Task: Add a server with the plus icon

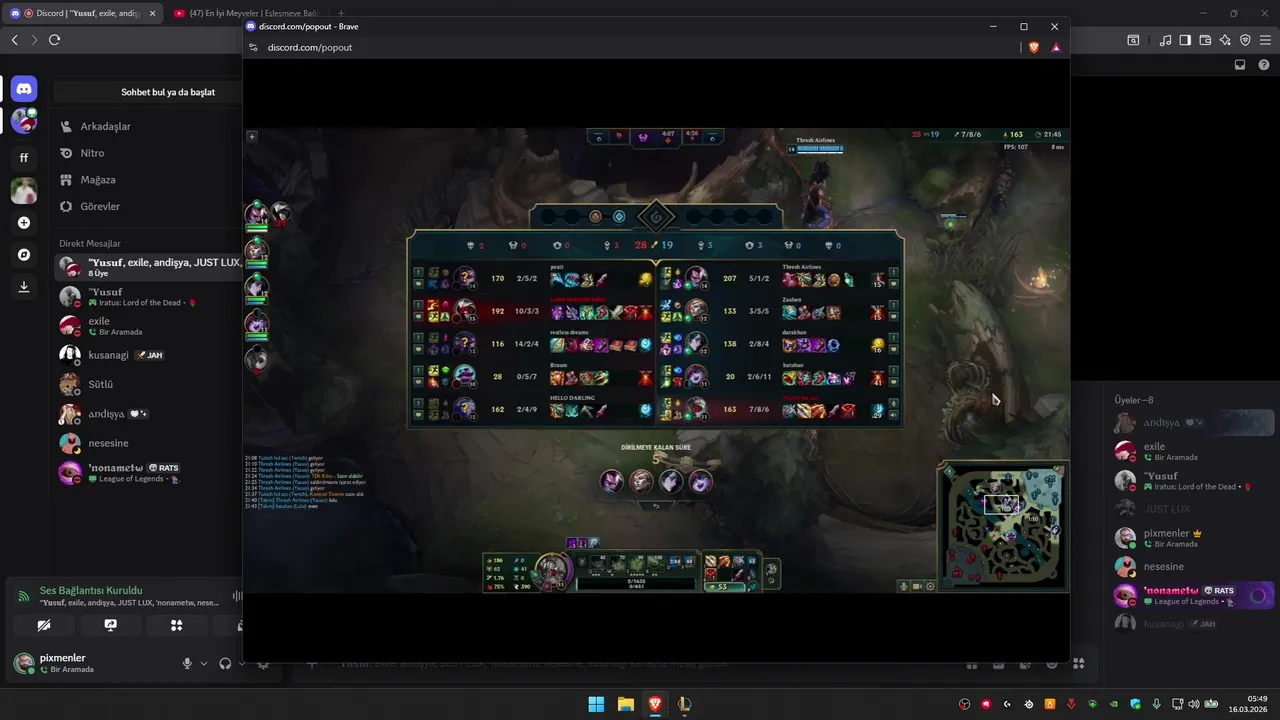Action: pyautogui.click(x=24, y=223)
